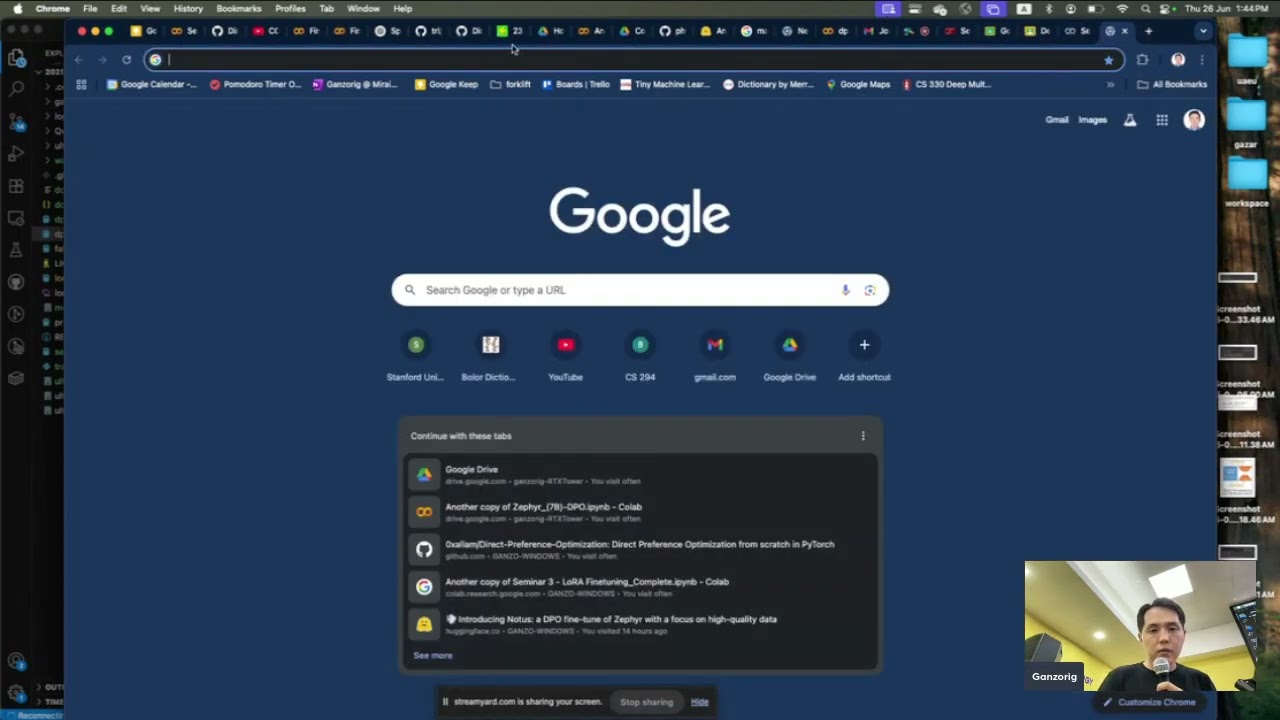
Task: Expand the tab search dropdown
Action: pos(1203,31)
